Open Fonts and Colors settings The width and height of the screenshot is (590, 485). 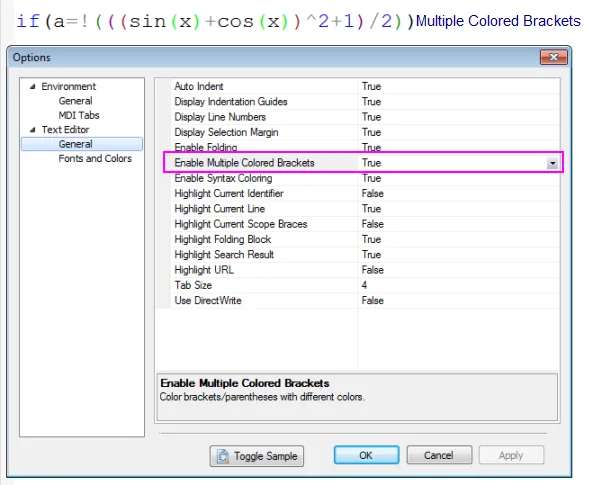[x=95, y=158]
